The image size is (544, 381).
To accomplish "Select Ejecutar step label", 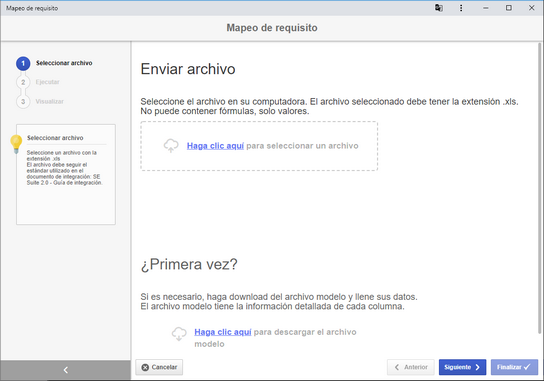I will [48, 82].
